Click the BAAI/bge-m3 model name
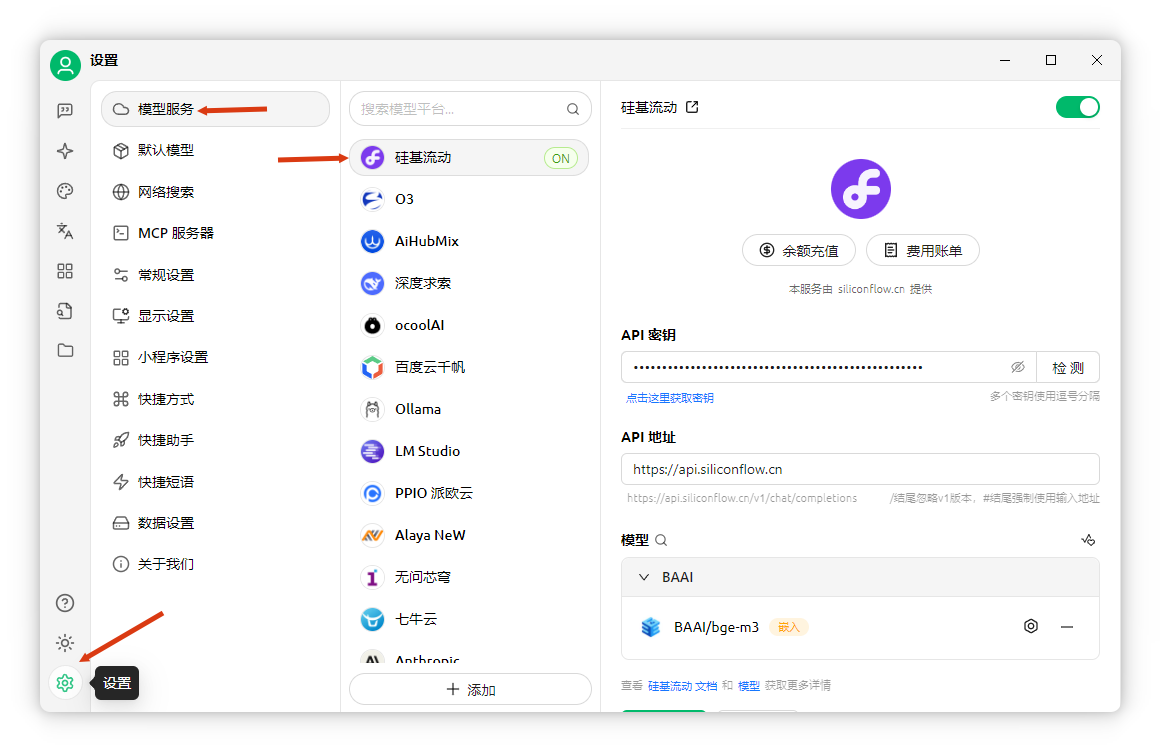Image resolution: width=1161 pixels, height=752 pixels. tap(716, 627)
